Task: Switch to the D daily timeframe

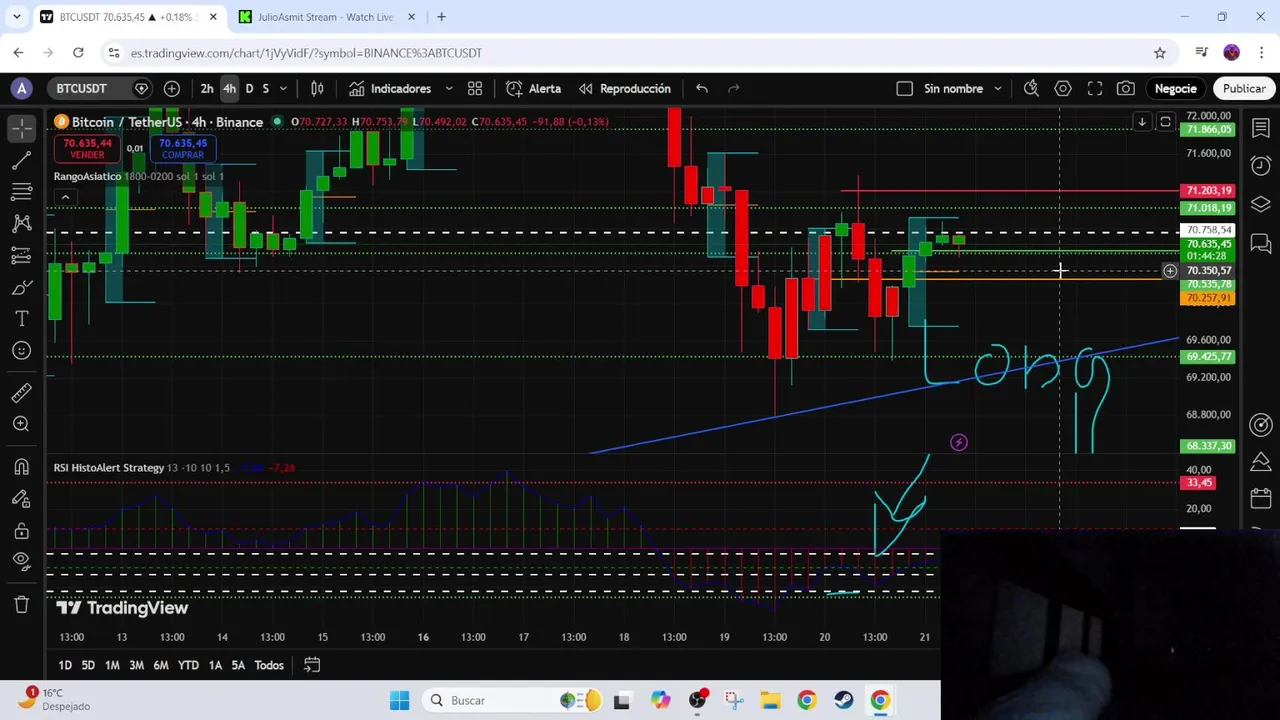Action: click(249, 89)
